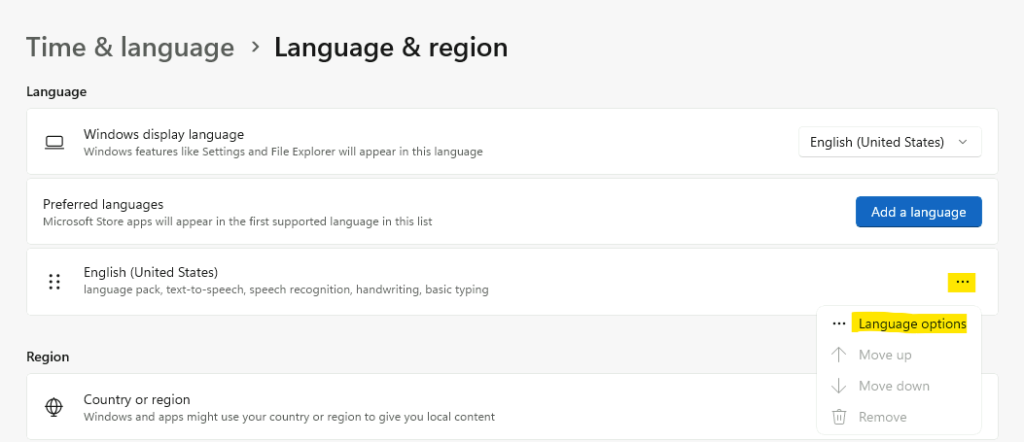Image resolution: width=1024 pixels, height=442 pixels.
Task: Click the globe icon for Country or region
Action: point(54,407)
